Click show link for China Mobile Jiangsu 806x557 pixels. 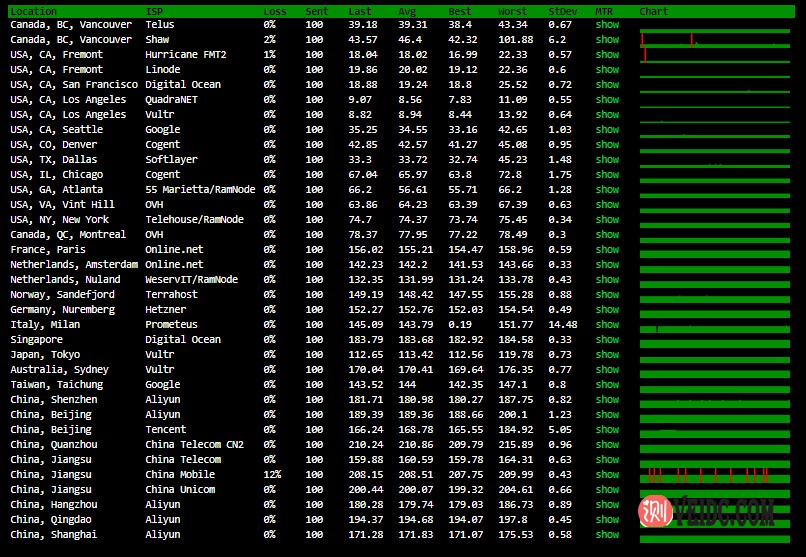pos(607,474)
